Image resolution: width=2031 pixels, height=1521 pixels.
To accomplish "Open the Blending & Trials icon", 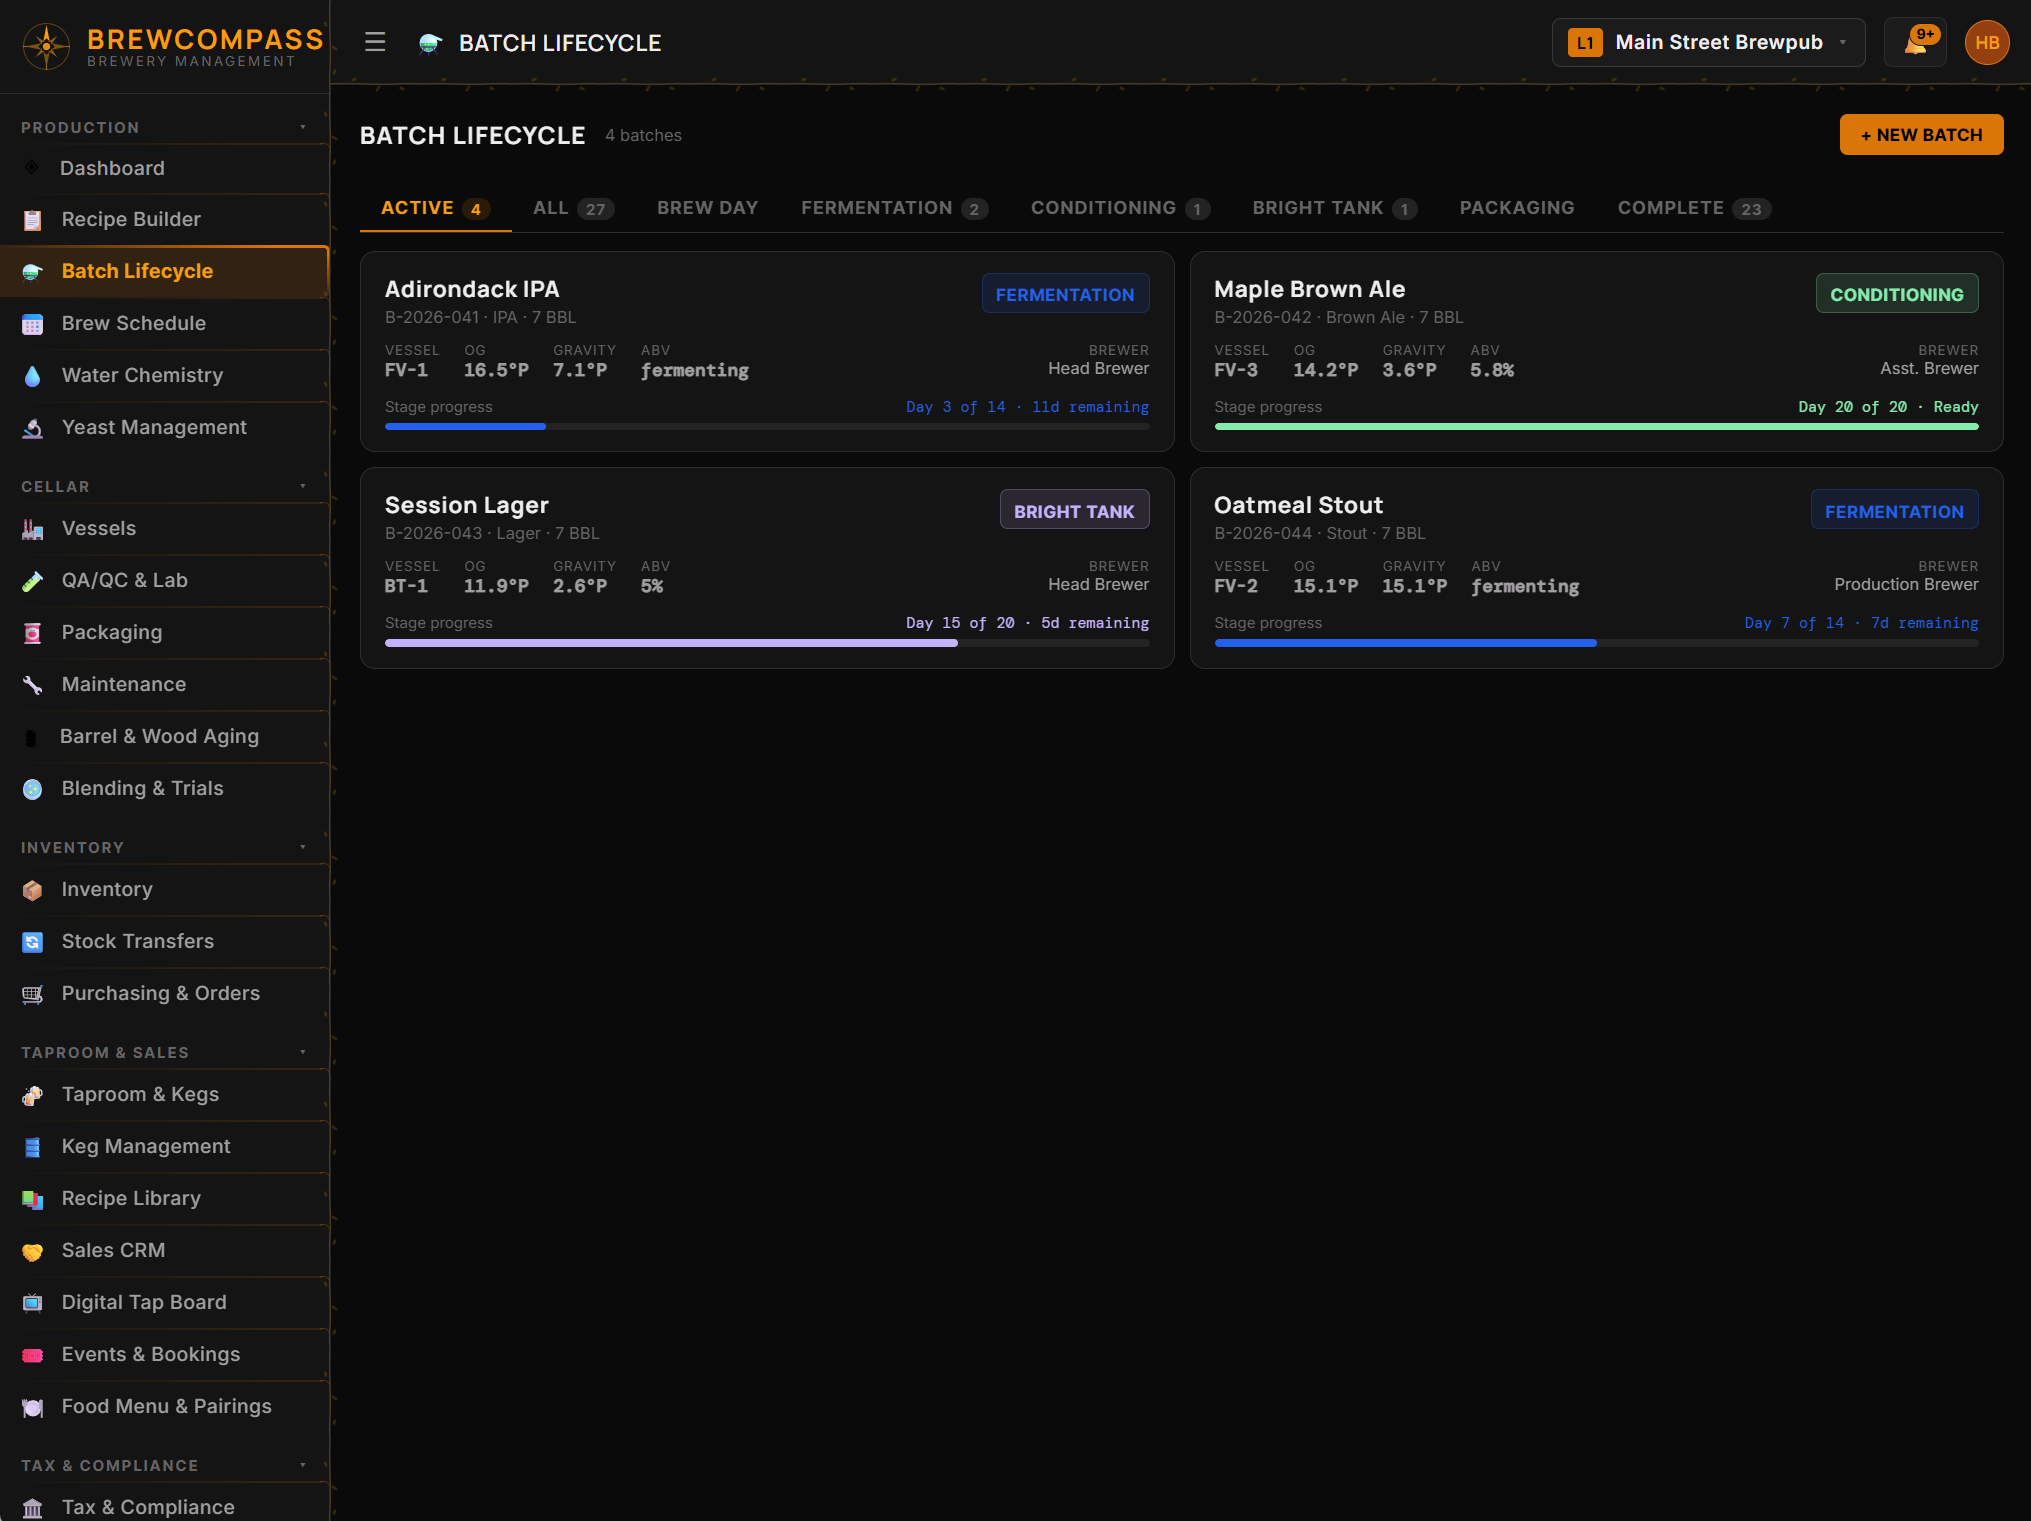I will [x=32, y=789].
